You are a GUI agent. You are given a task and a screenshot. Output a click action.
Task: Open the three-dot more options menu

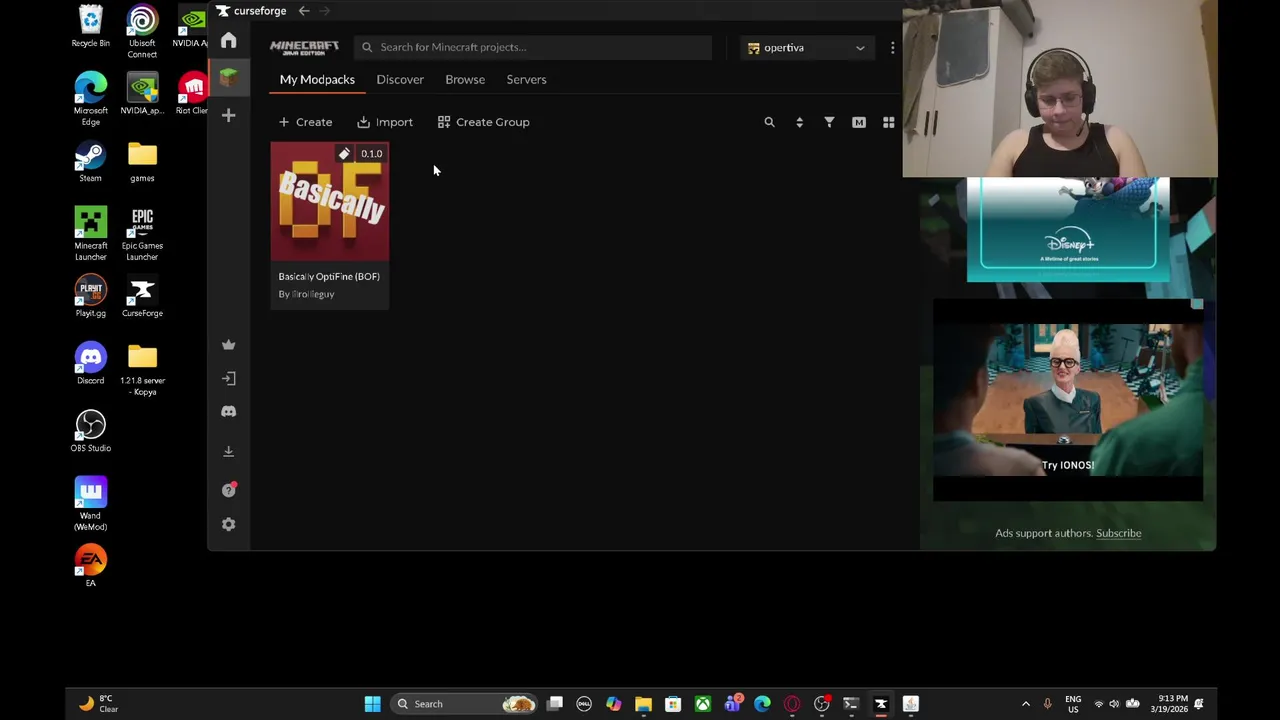[892, 47]
